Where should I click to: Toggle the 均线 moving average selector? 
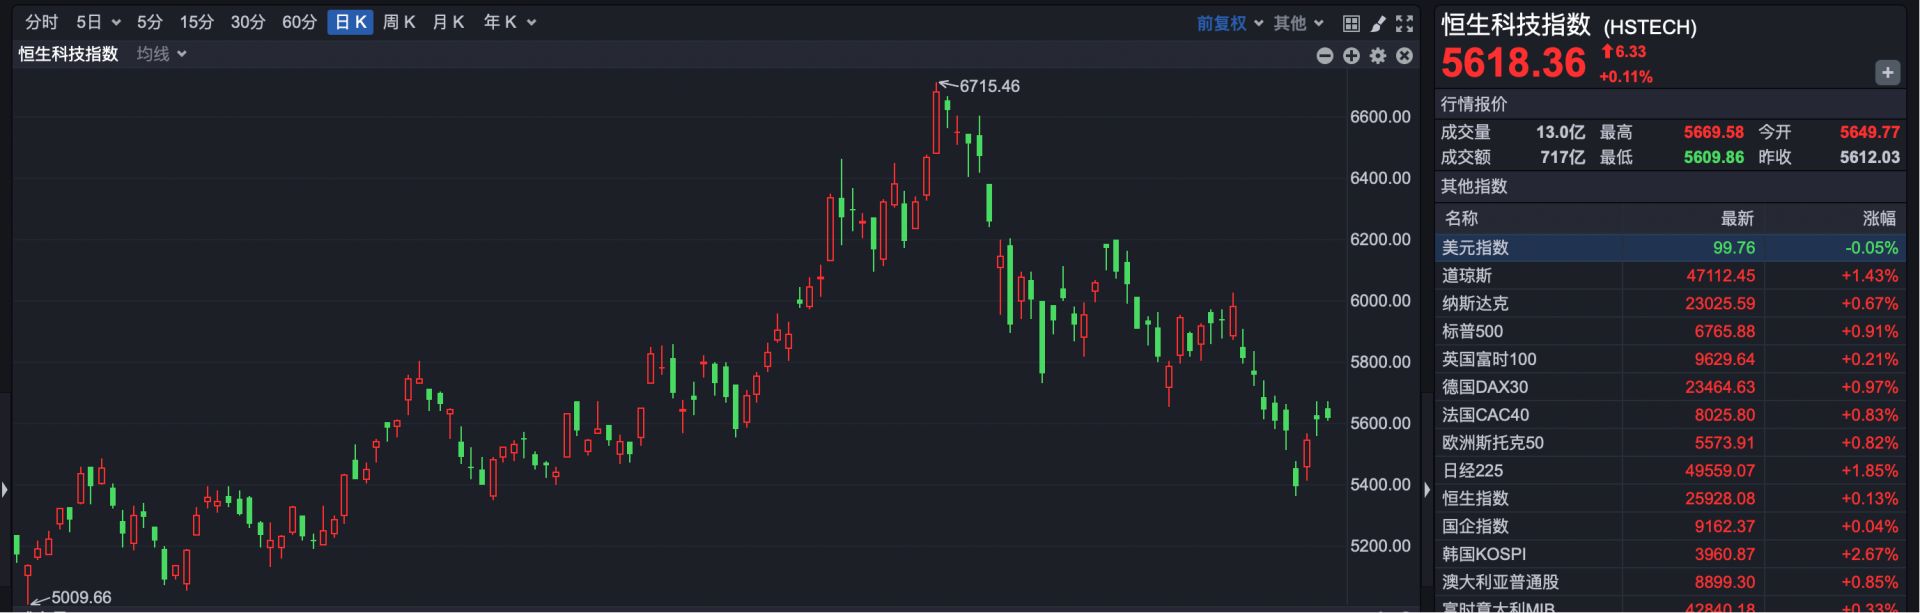[x=162, y=54]
